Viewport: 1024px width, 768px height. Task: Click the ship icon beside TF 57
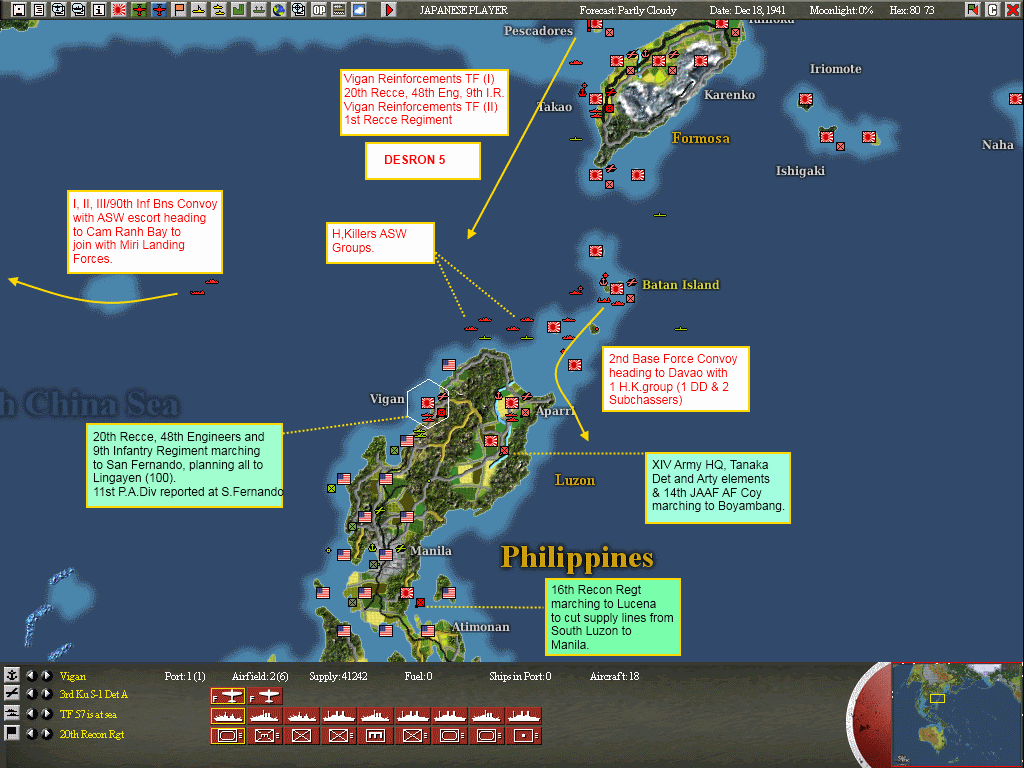[12, 714]
